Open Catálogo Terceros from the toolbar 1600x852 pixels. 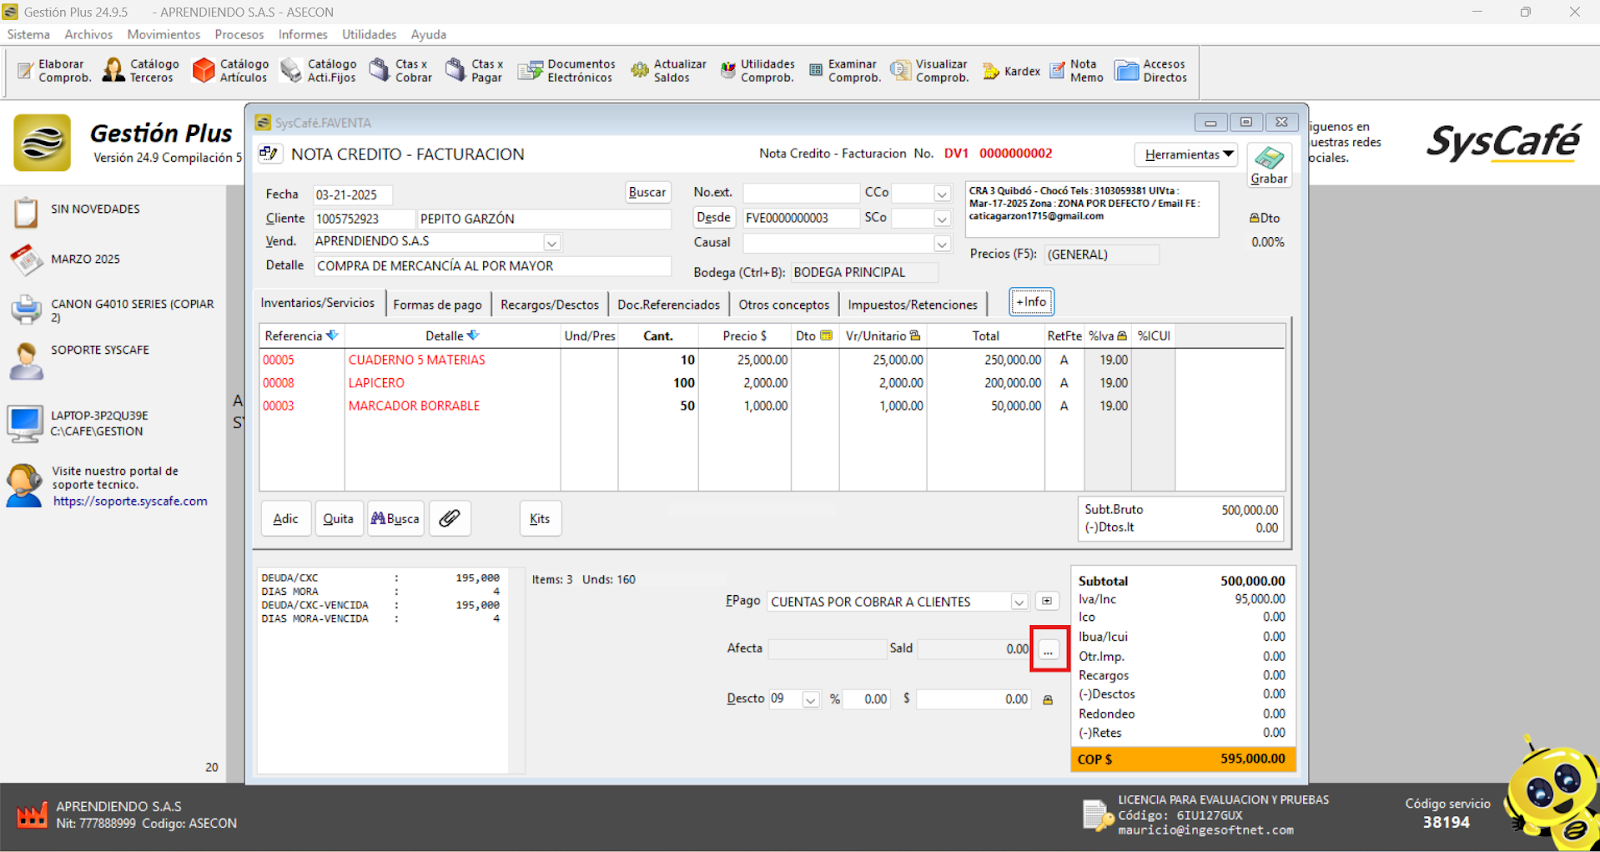pyautogui.click(x=140, y=70)
